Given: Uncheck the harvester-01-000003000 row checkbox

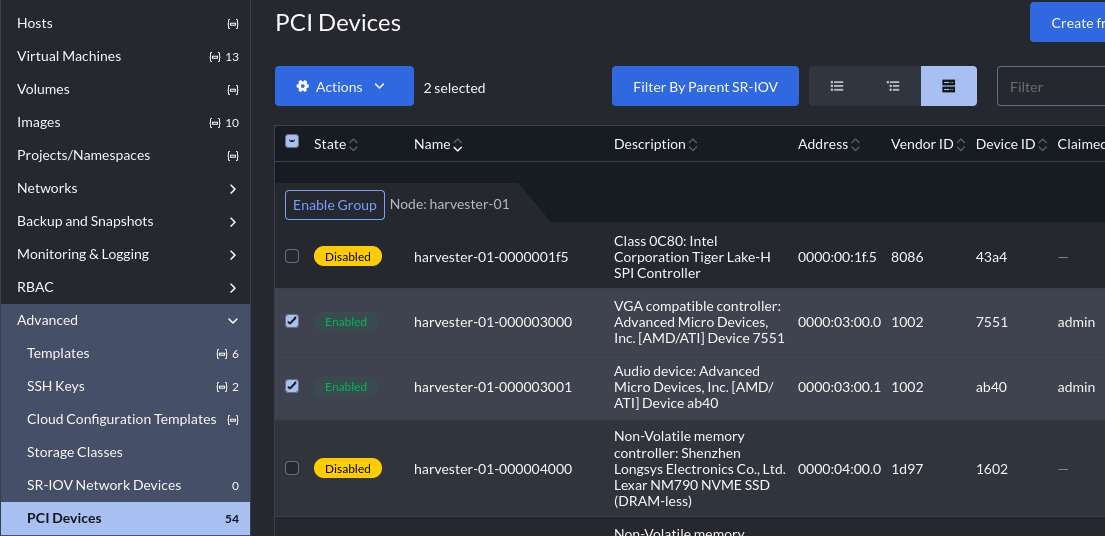Looking at the screenshot, I should pyautogui.click(x=292, y=322).
